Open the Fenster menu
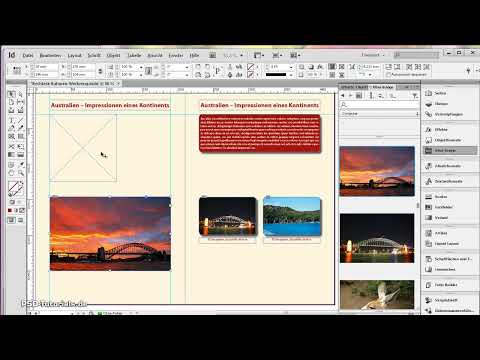This screenshot has height=360, width=480. [x=175, y=55]
